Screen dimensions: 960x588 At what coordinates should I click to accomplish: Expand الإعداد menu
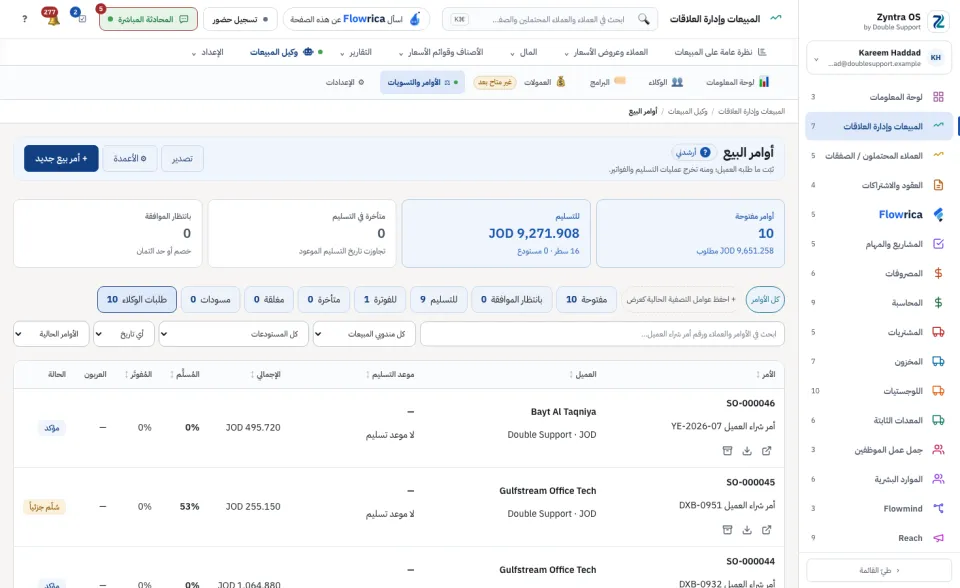(208, 52)
